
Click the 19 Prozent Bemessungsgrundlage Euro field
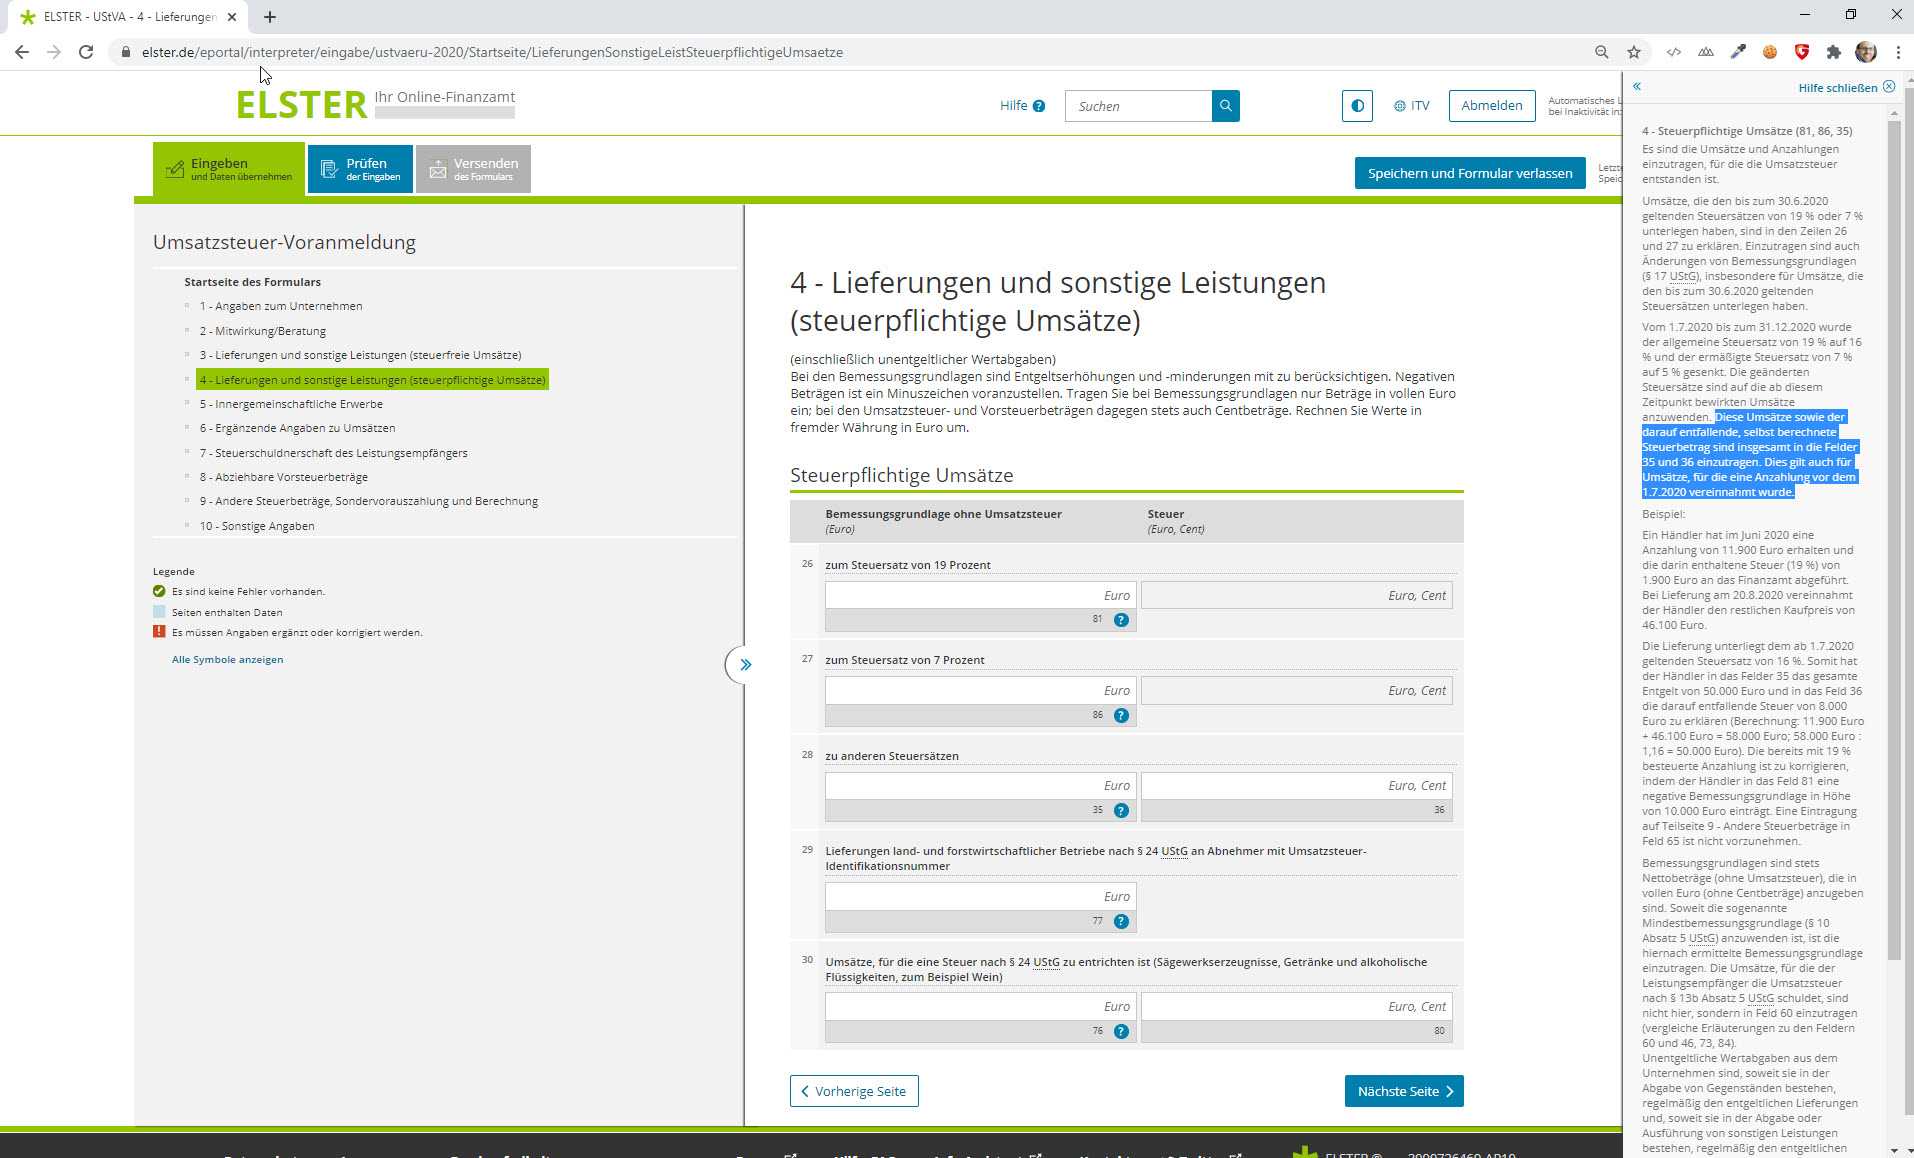tap(979, 595)
